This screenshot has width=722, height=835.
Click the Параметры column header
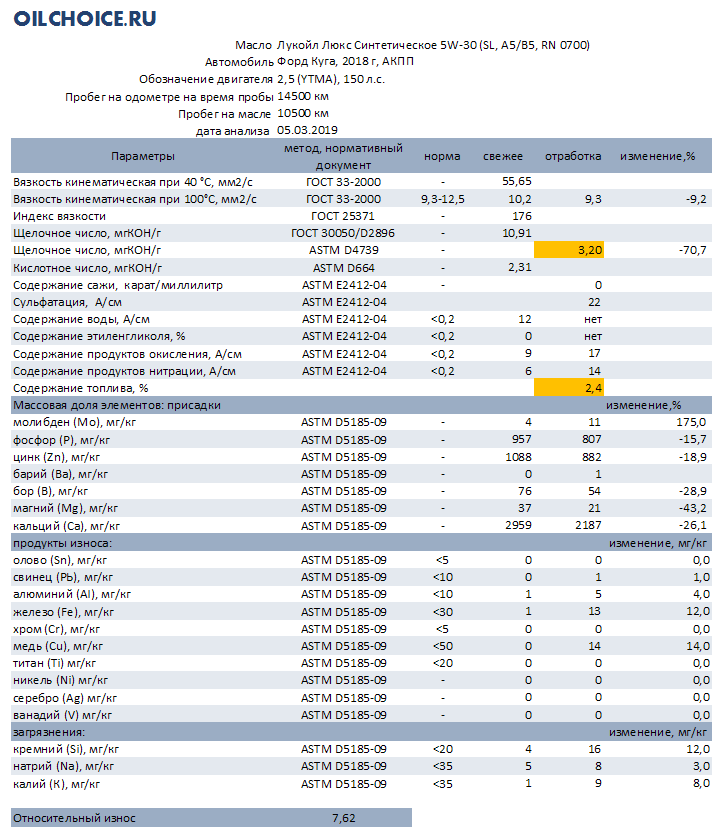coord(143,156)
